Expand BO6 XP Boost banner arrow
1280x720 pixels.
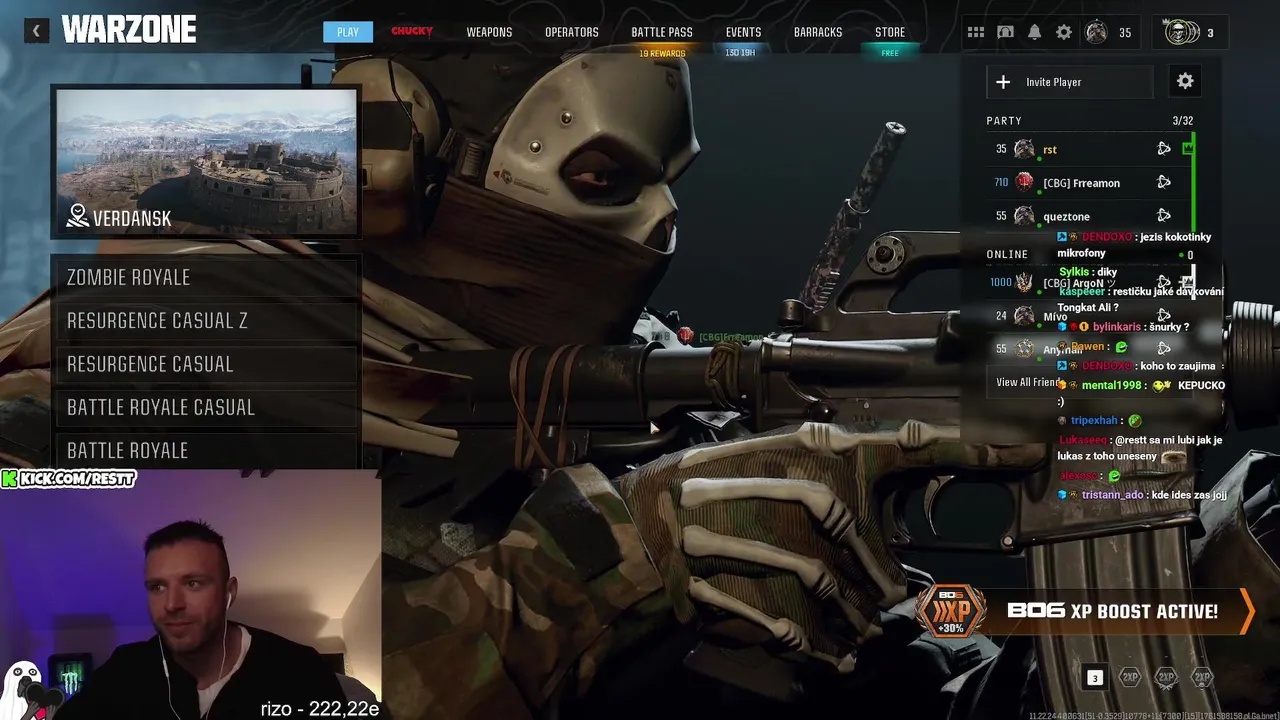click(x=1246, y=611)
